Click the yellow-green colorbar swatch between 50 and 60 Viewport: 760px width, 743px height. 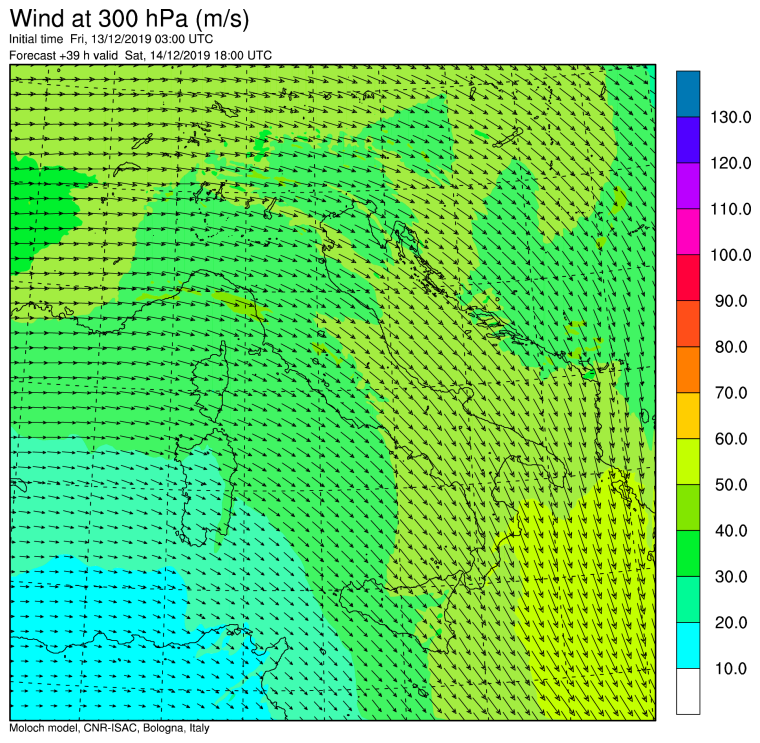click(688, 461)
